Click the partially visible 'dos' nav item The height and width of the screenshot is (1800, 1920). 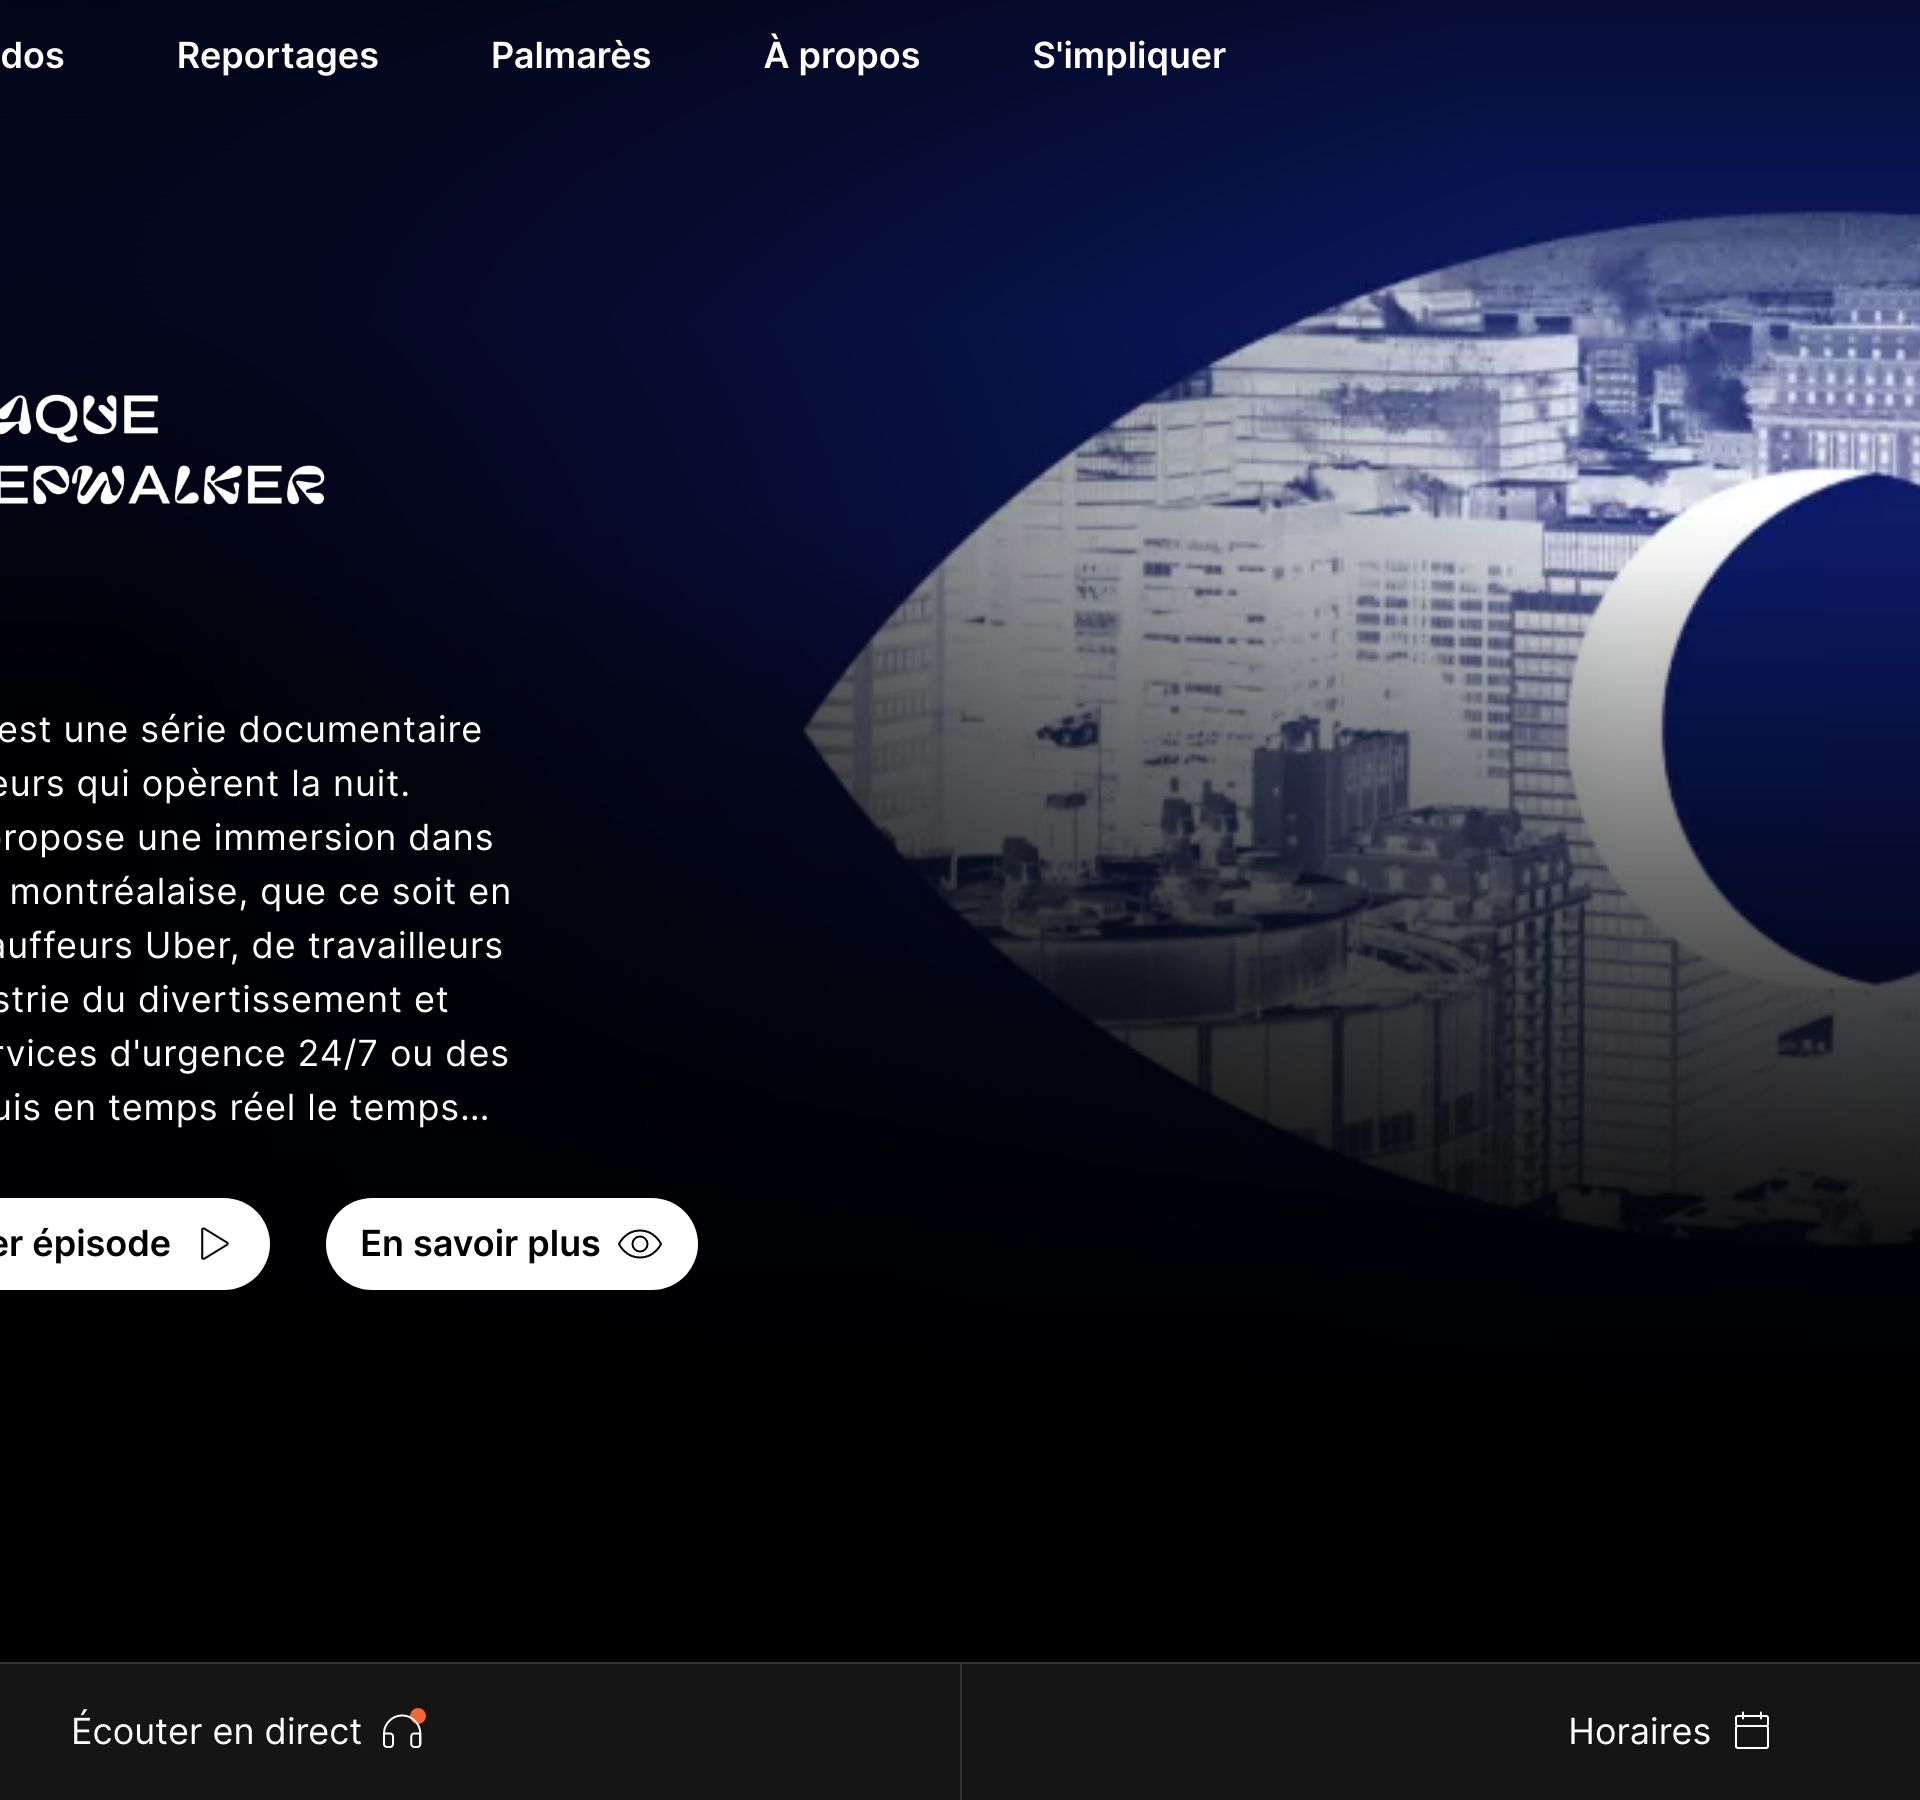[32, 56]
